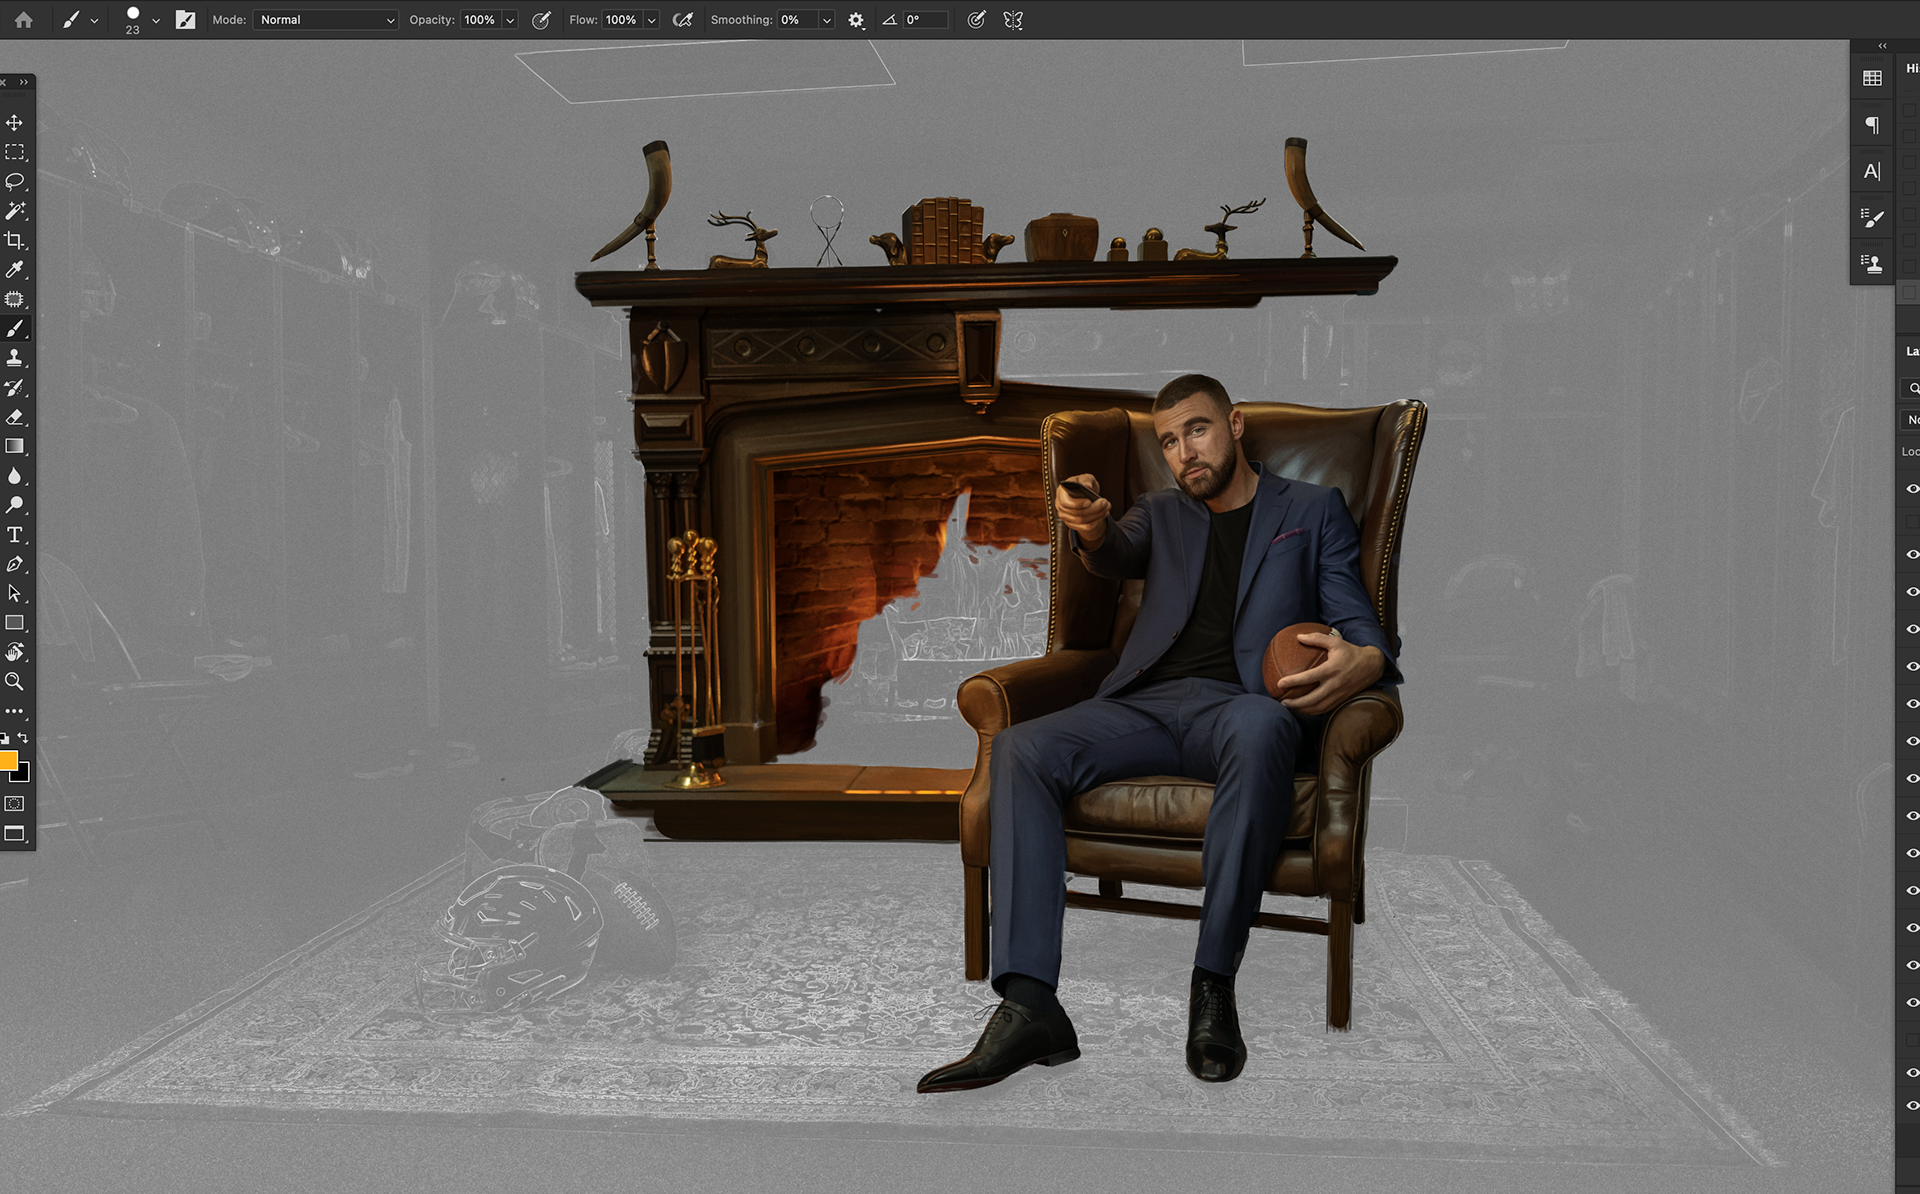Image resolution: width=1920 pixels, height=1194 pixels.
Task: Select the Horizontal Type tool
Action: [x=14, y=535]
